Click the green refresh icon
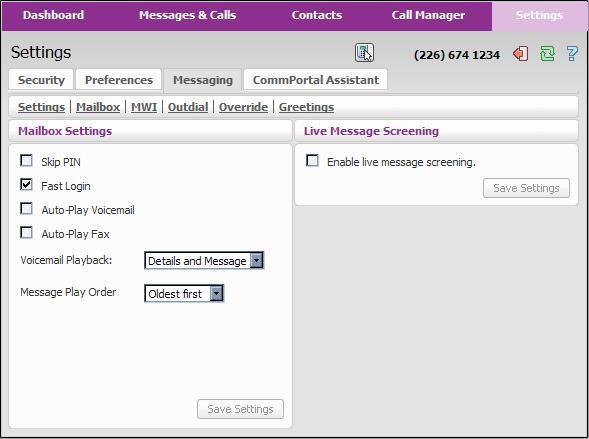Image resolution: width=589 pixels, height=439 pixels. point(547,54)
